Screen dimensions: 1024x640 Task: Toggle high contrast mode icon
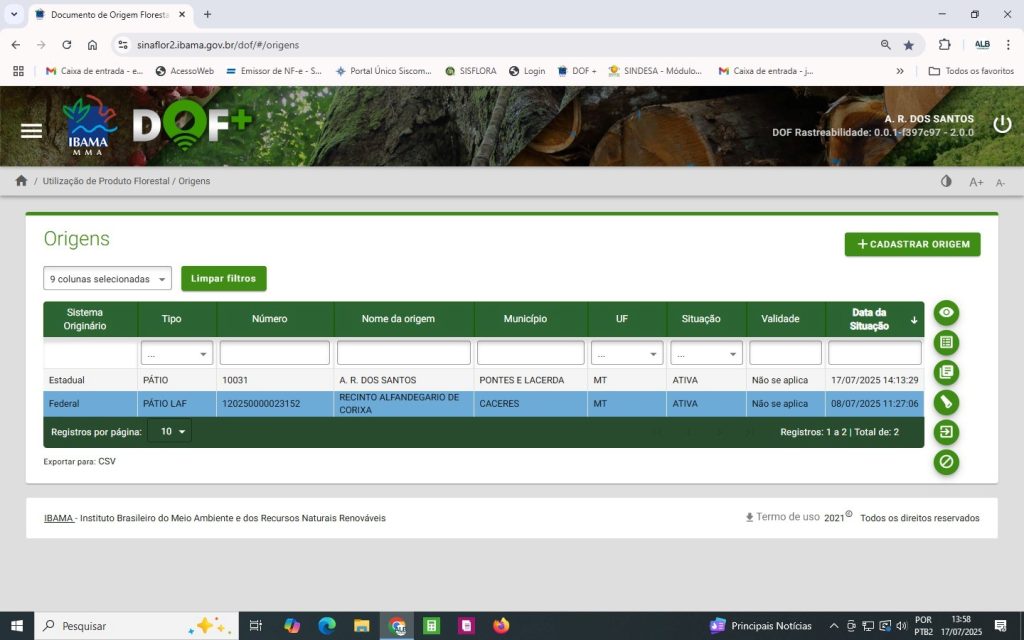tap(946, 182)
